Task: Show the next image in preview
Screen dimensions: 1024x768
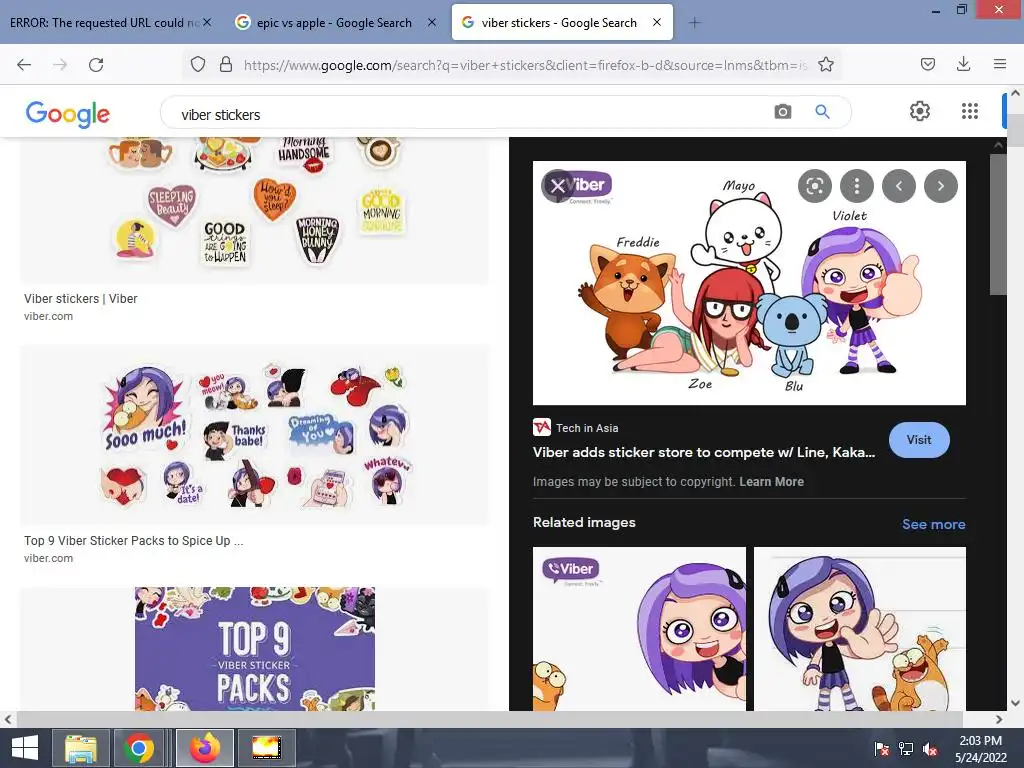Action: 940,186
